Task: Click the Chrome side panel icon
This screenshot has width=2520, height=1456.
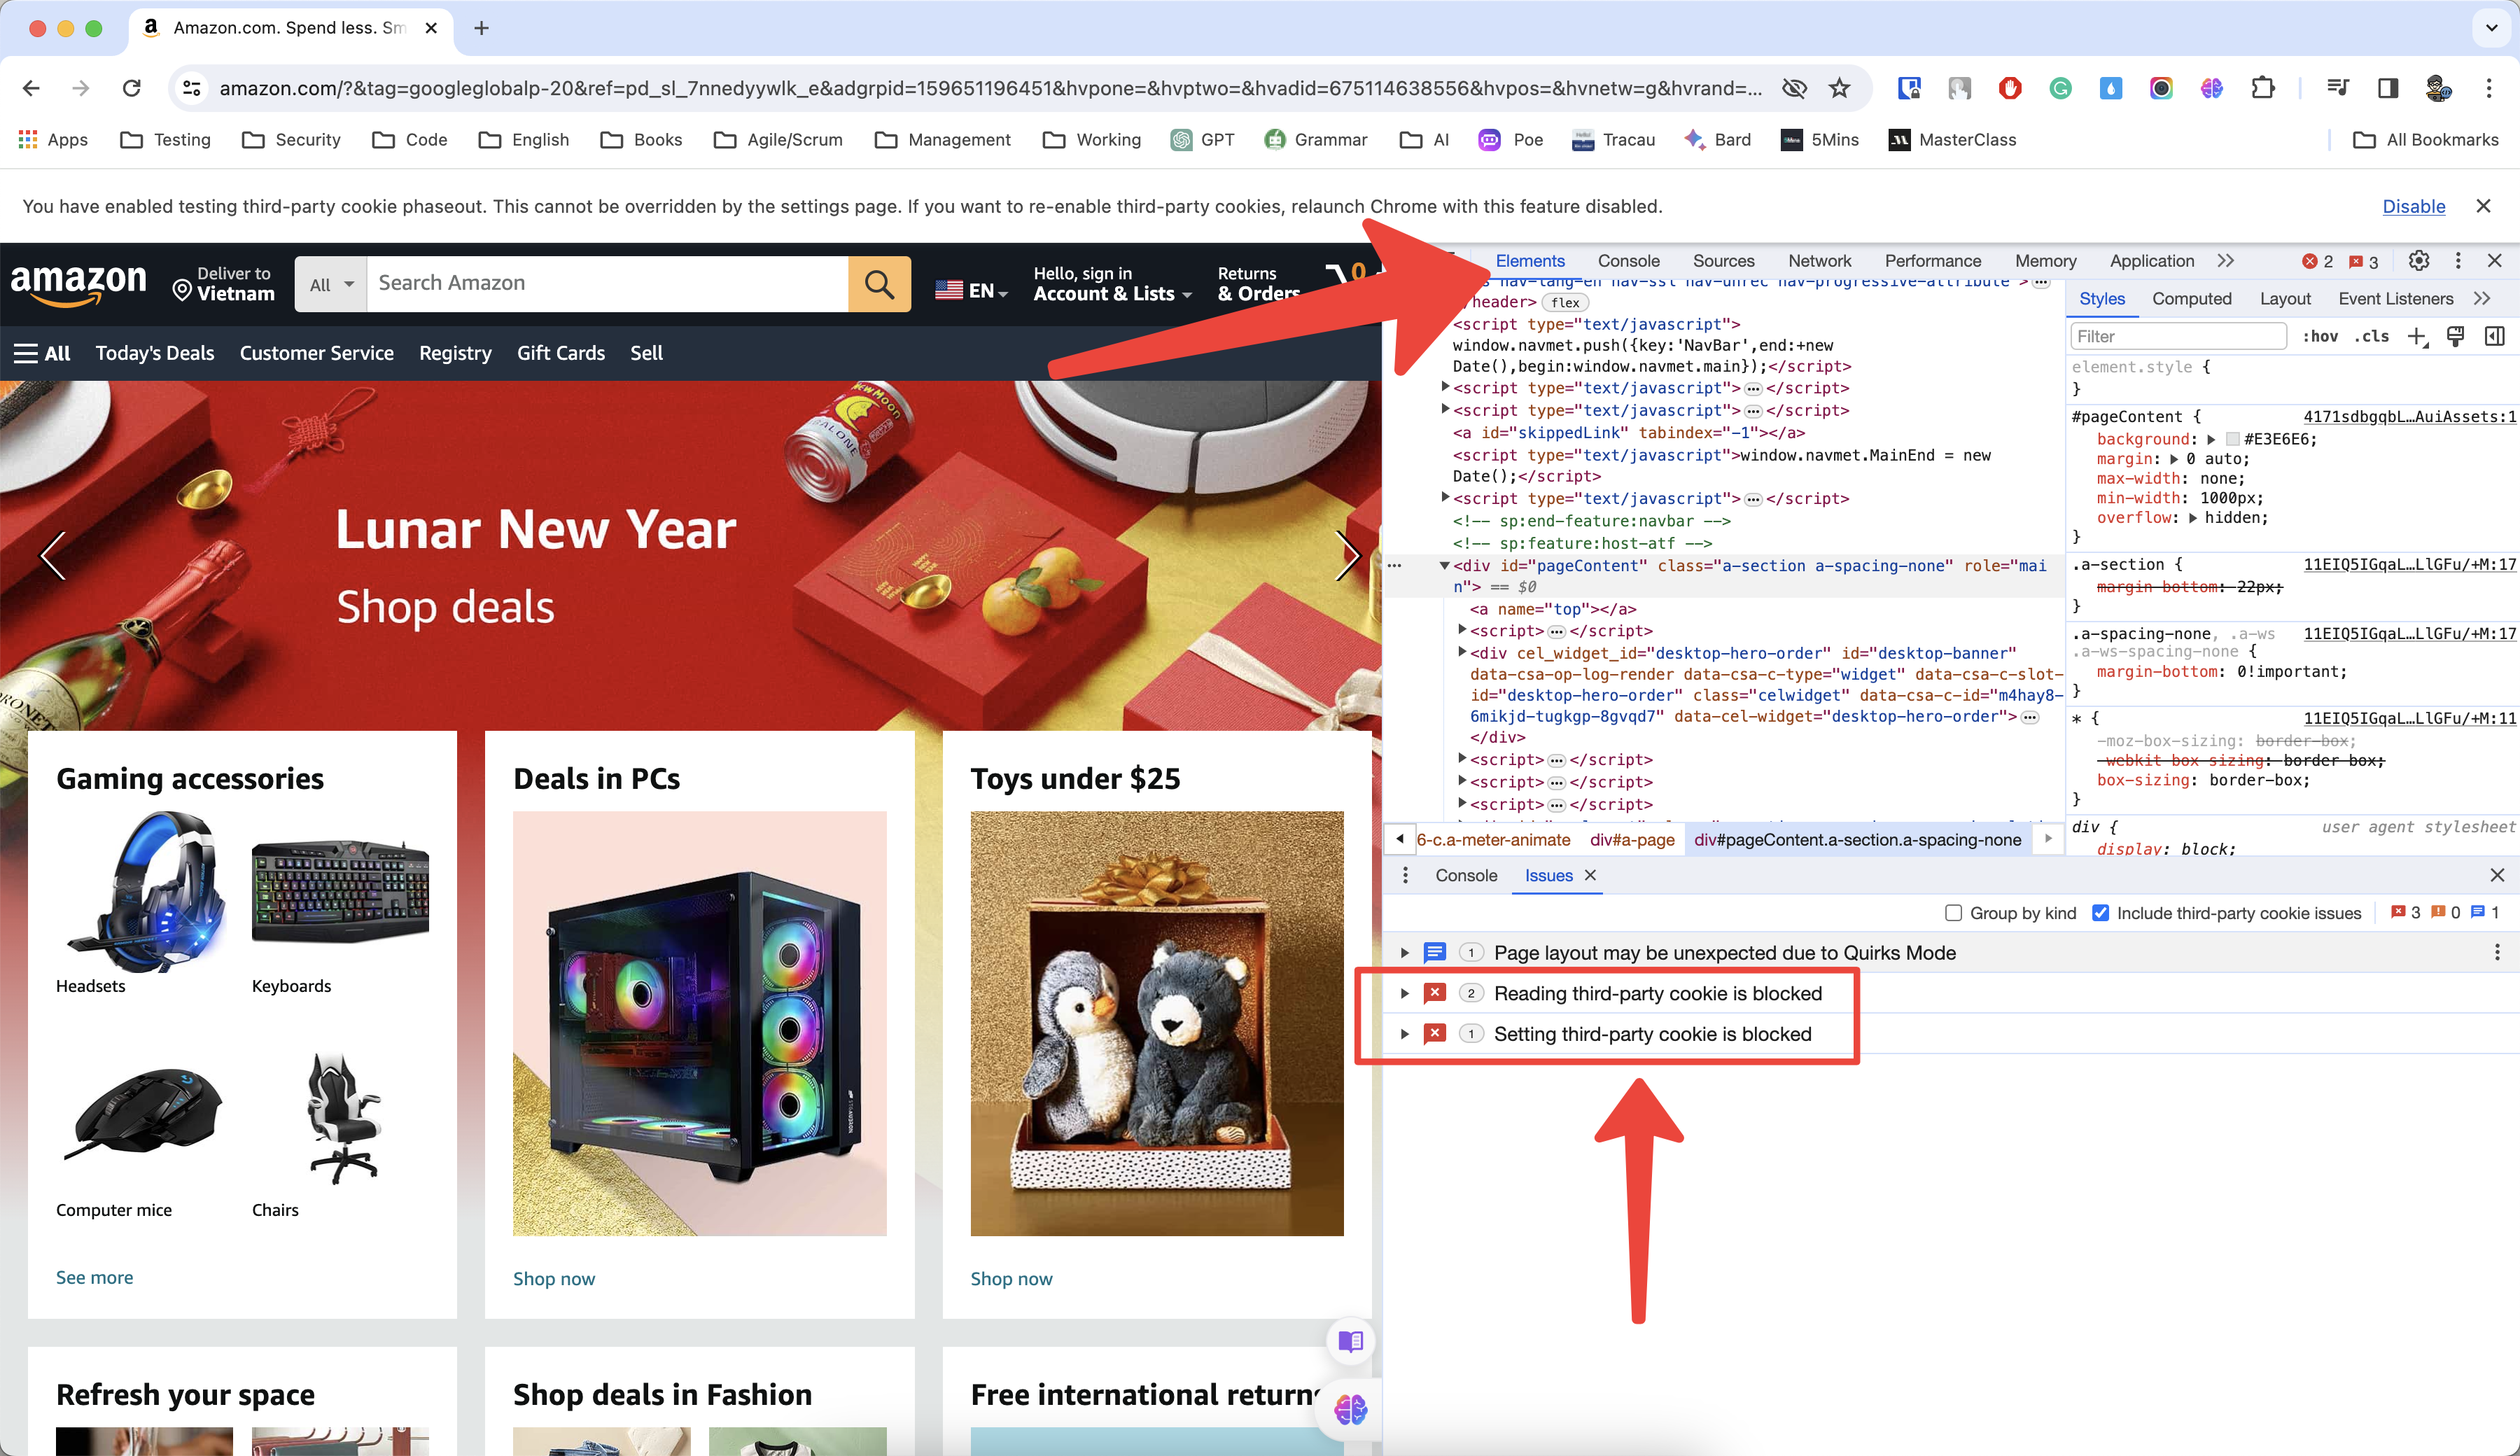Action: point(2388,88)
